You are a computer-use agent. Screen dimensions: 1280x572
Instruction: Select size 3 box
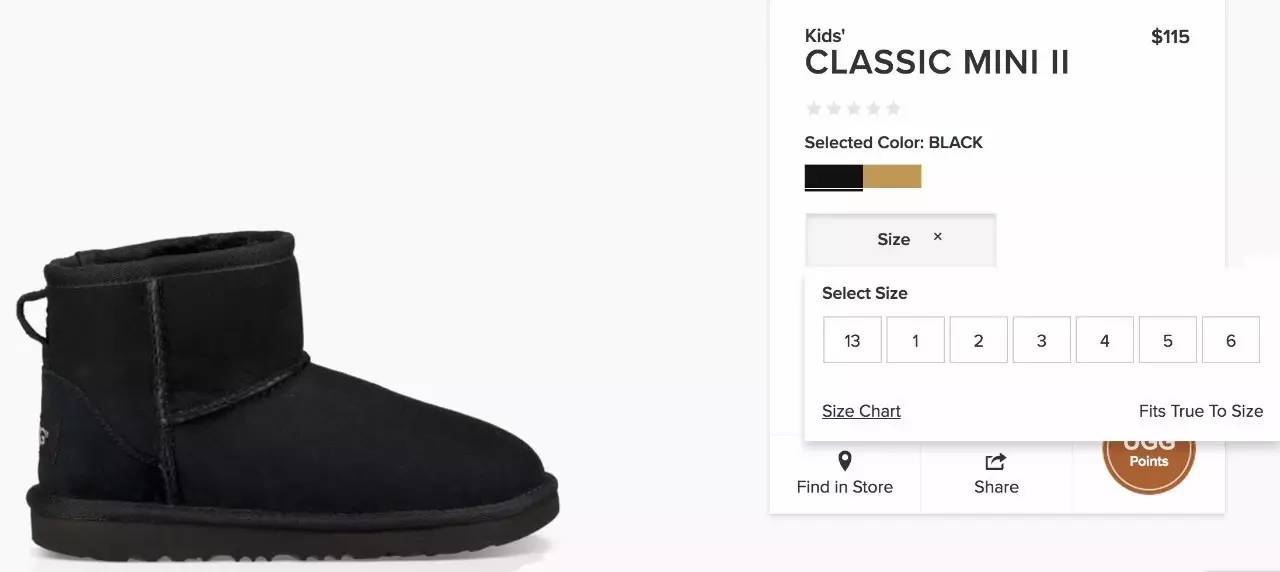tap(1041, 340)
